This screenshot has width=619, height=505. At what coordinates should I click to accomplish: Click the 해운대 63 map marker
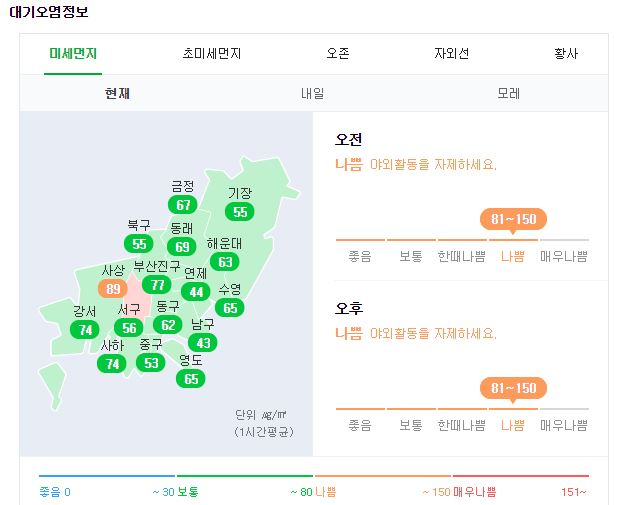click(225, 262)
